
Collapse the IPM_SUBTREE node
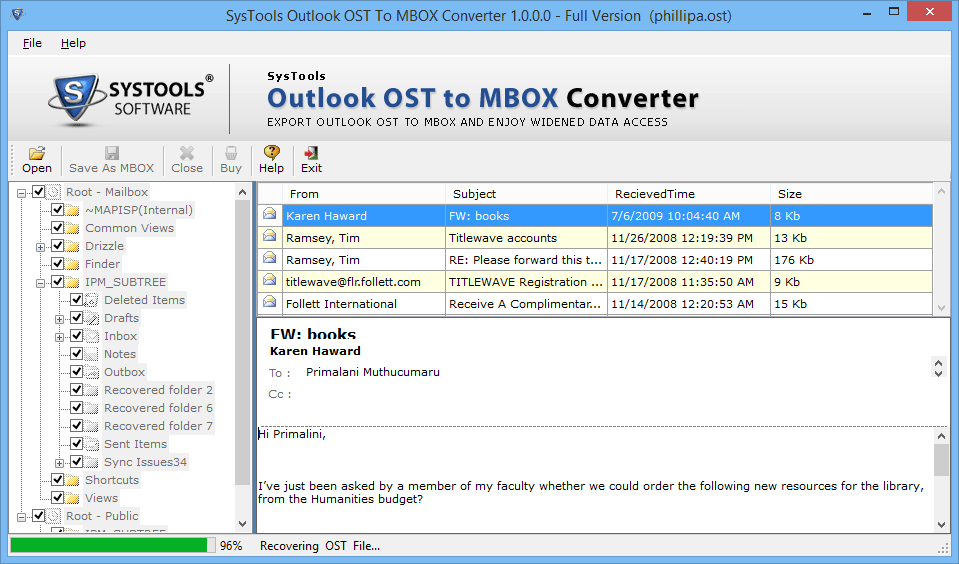(x=40, y=283)
